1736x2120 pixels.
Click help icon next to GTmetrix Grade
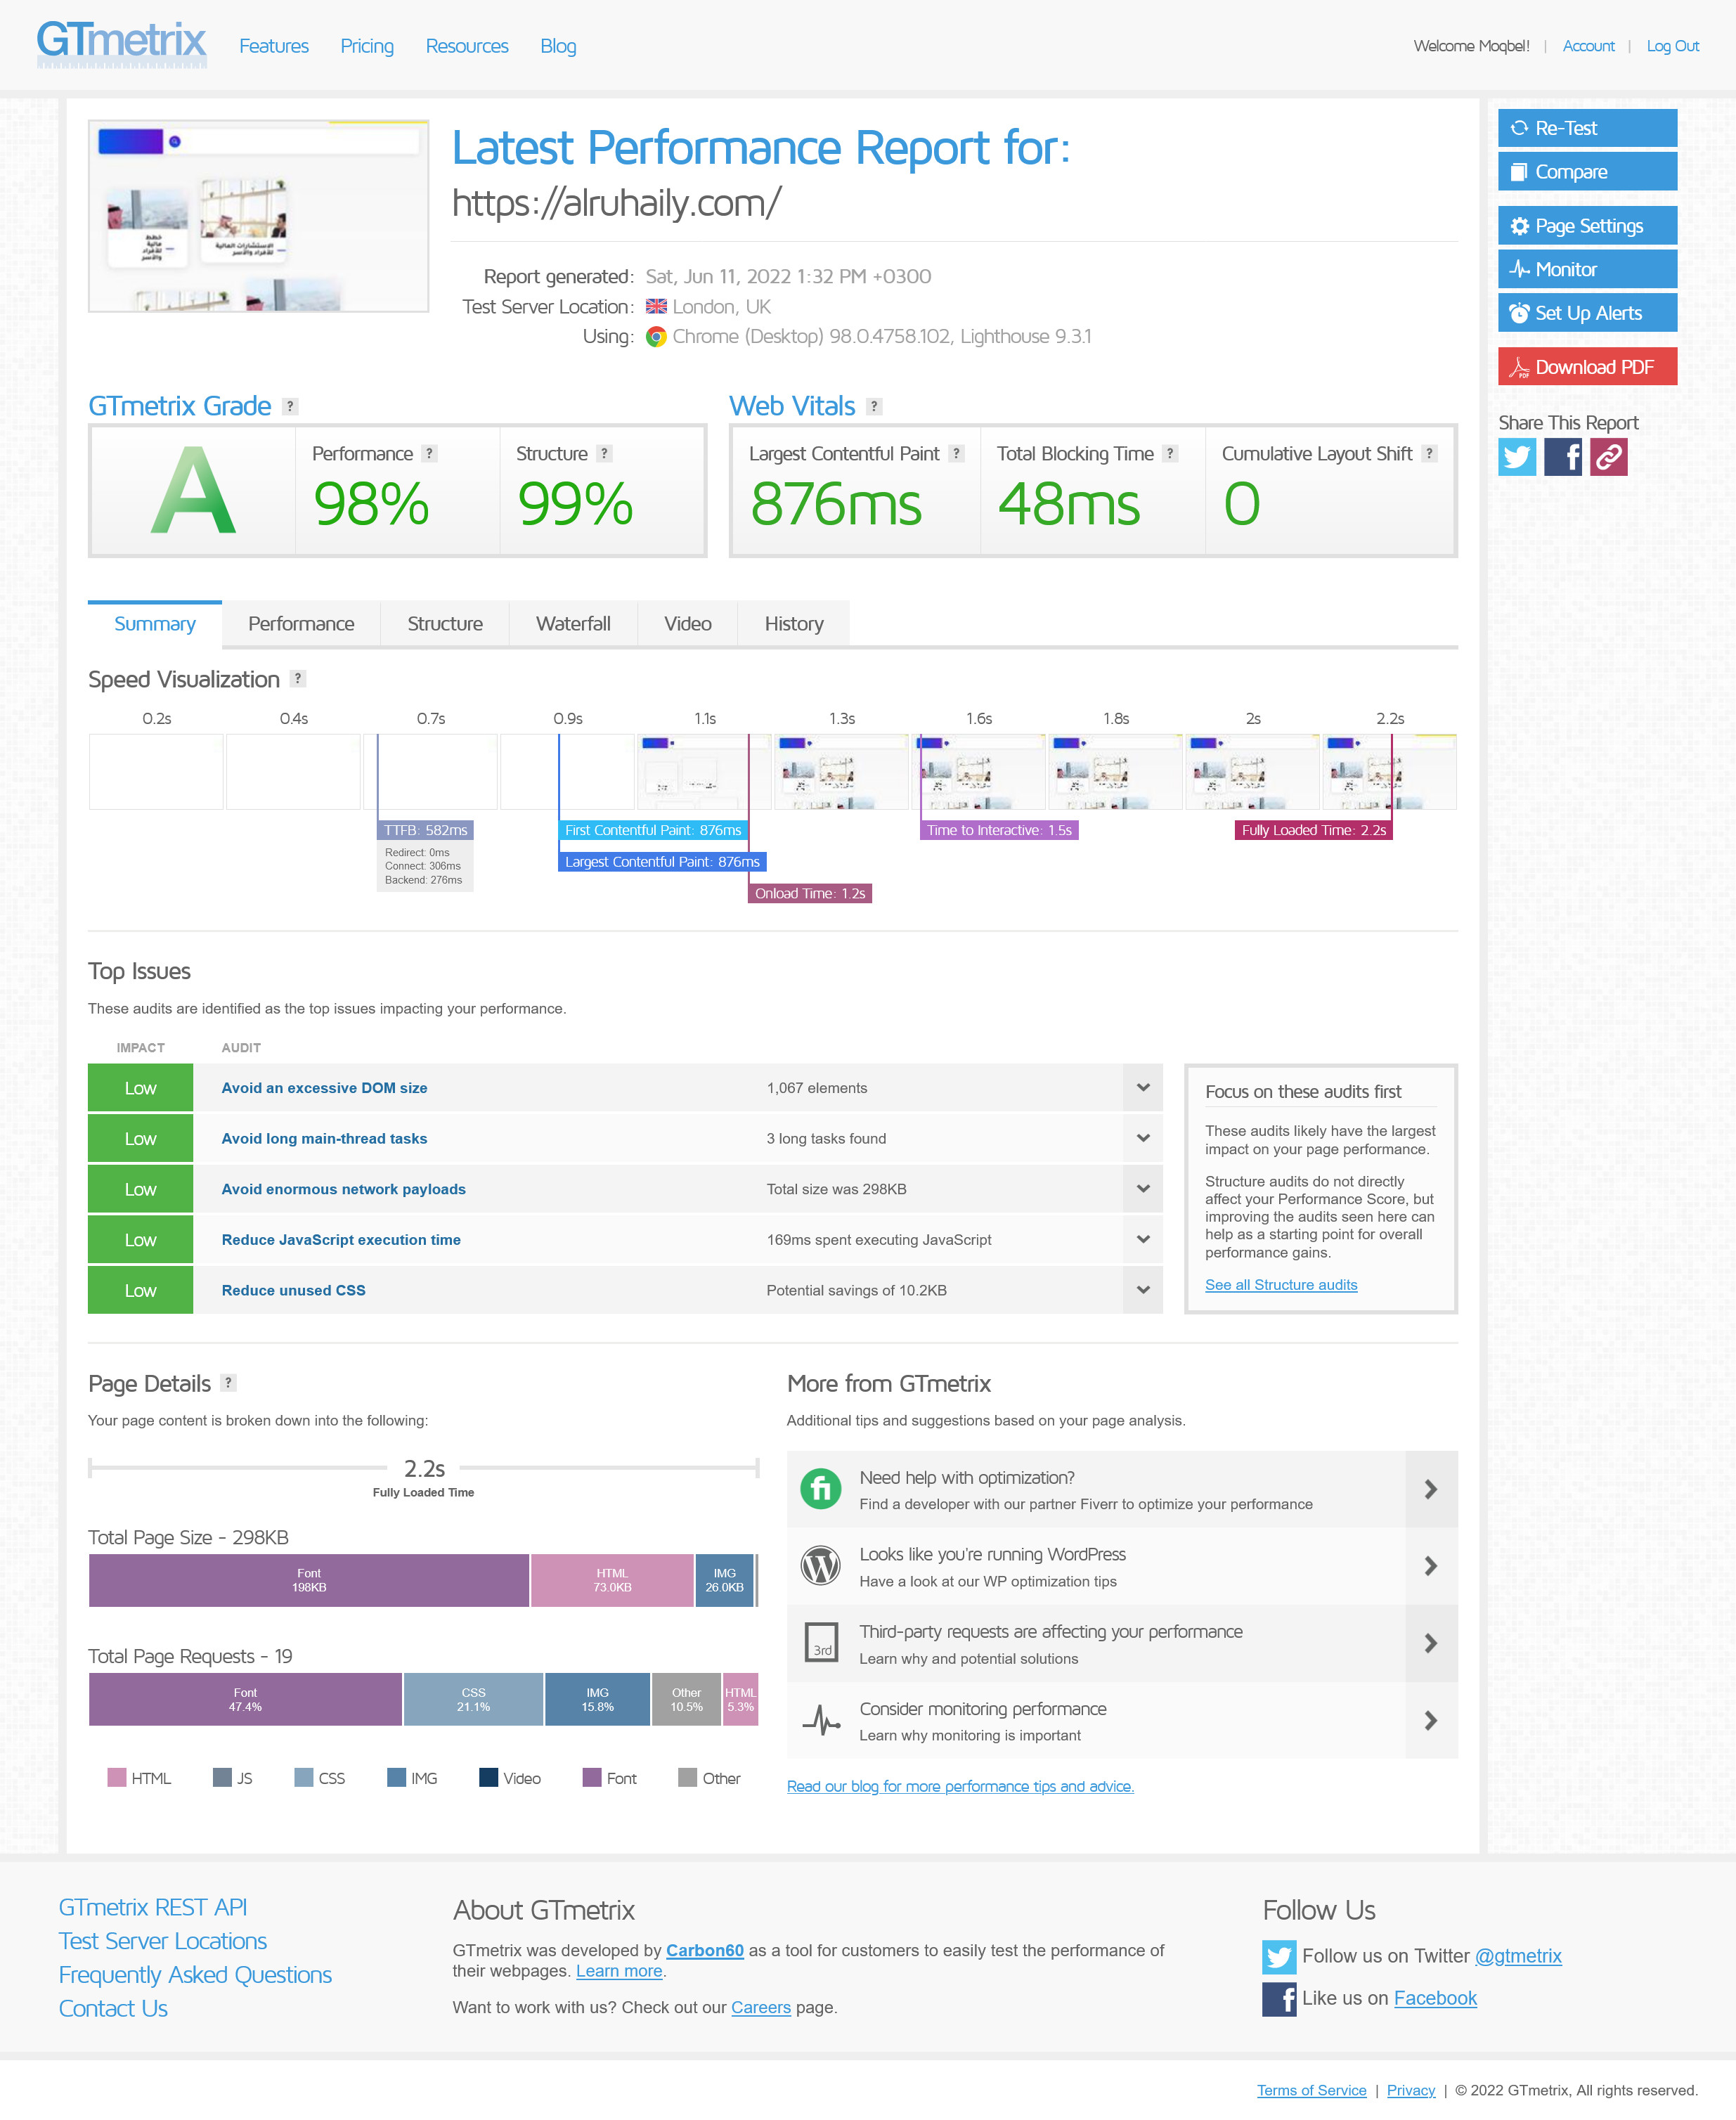coord(290,406)
